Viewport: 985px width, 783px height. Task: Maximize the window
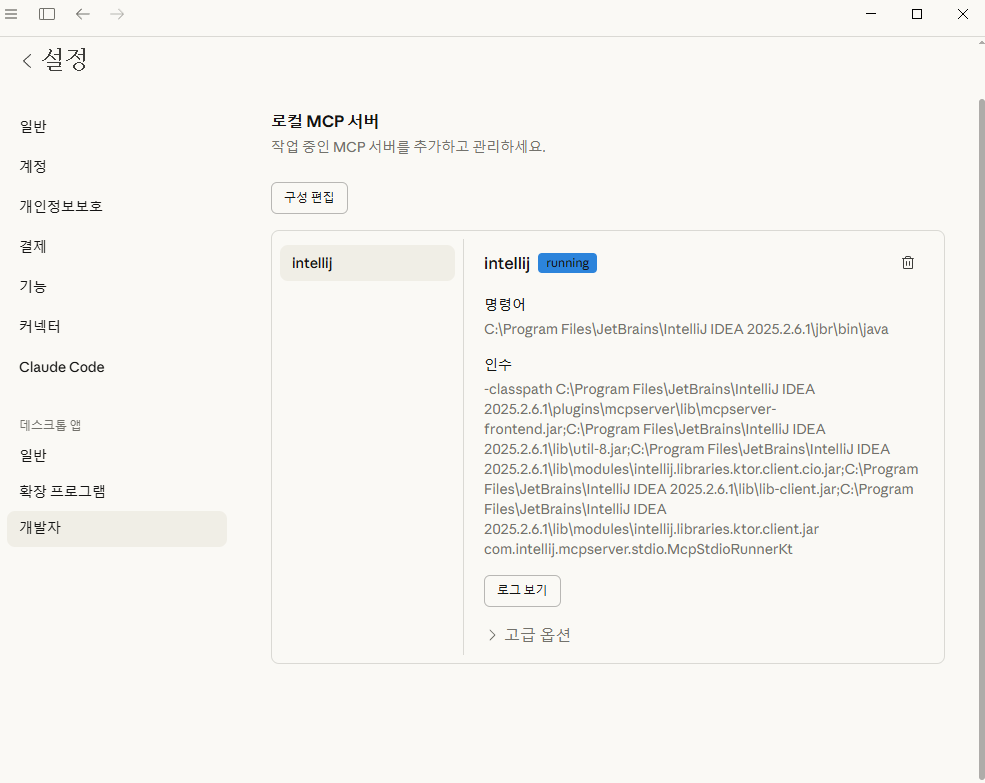[x=917, y=14]
